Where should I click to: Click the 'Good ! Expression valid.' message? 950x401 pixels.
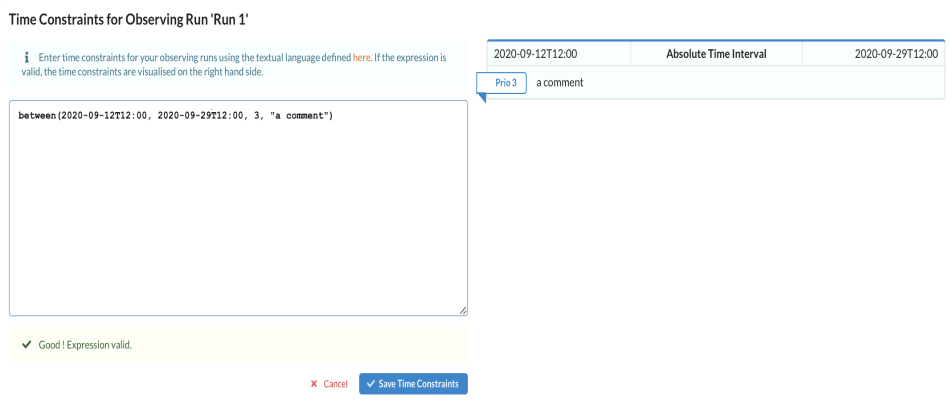coord(85,345)
